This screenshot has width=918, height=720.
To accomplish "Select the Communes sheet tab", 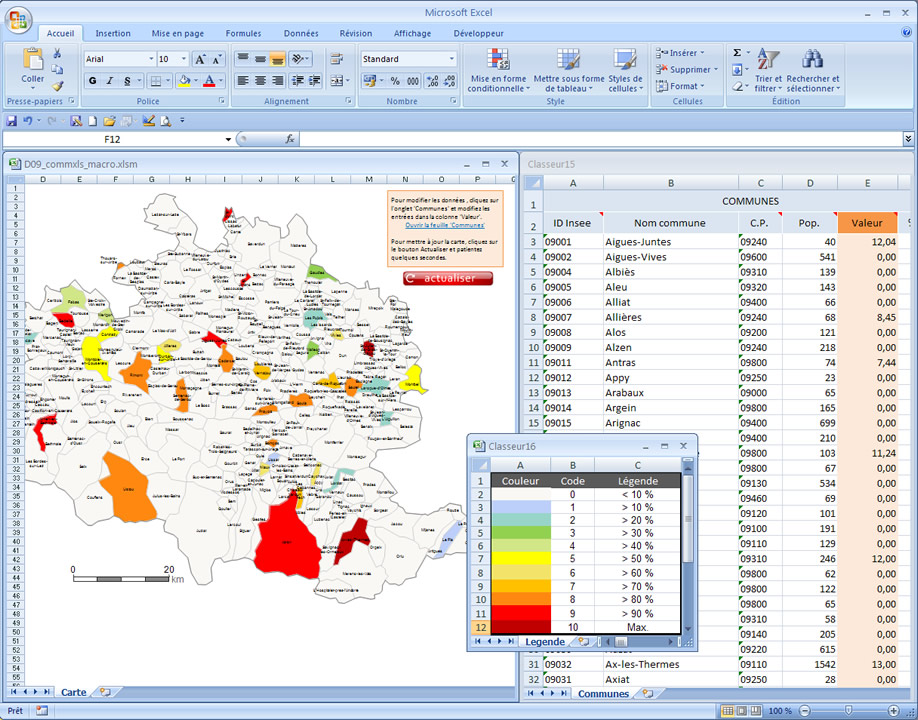I will pyautogui.click(x=603, y=694).
